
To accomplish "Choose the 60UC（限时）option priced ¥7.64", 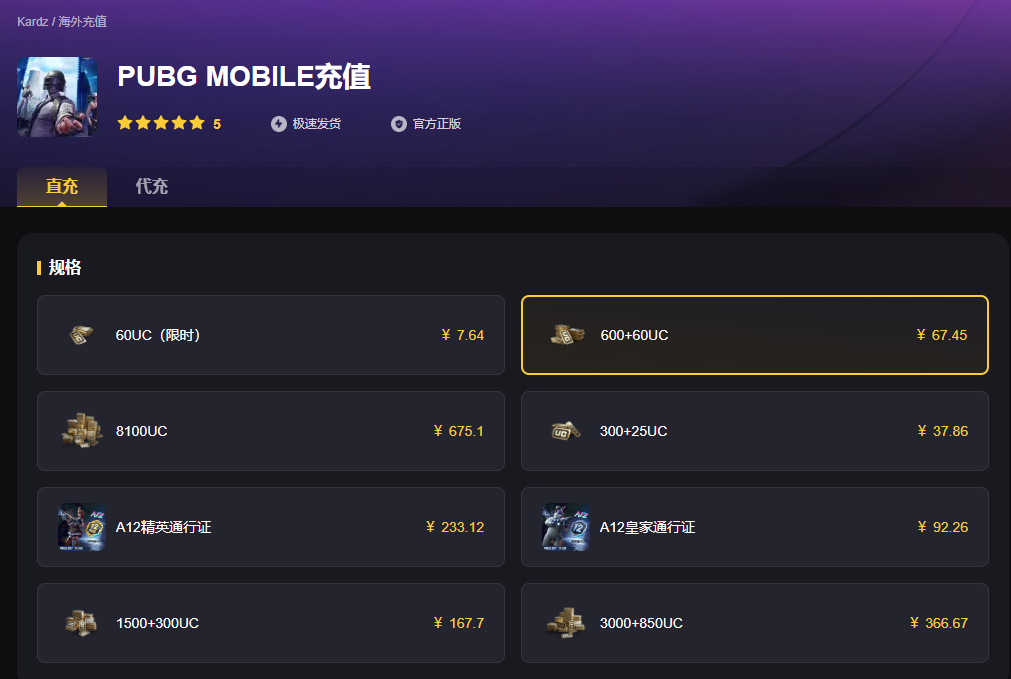I will [x=271, y=335].
